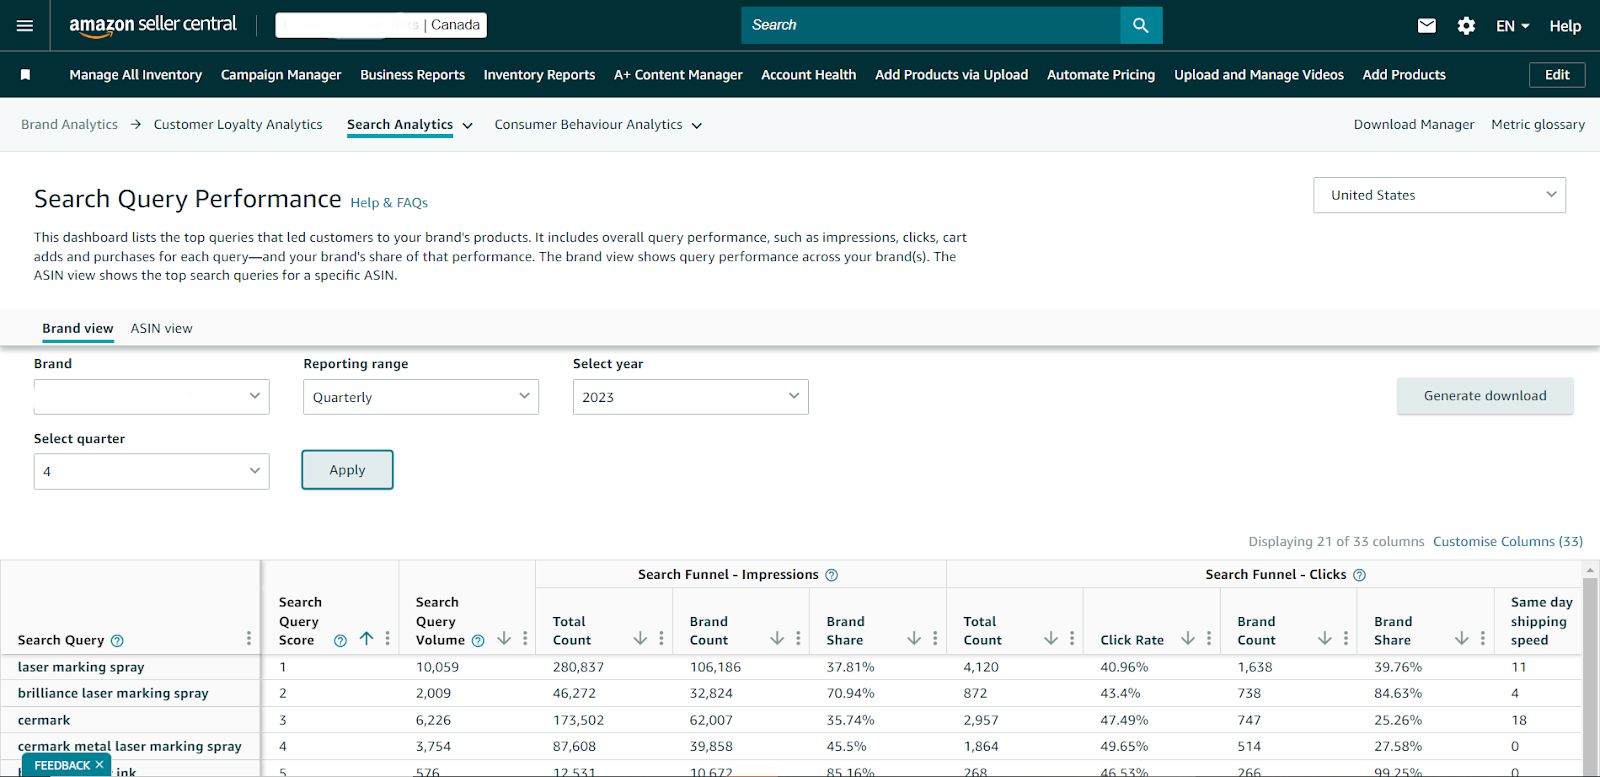1600x777 pixels.
Task: Sort by Clicks Brand Share arrow
Action: tap(1462, 639)
